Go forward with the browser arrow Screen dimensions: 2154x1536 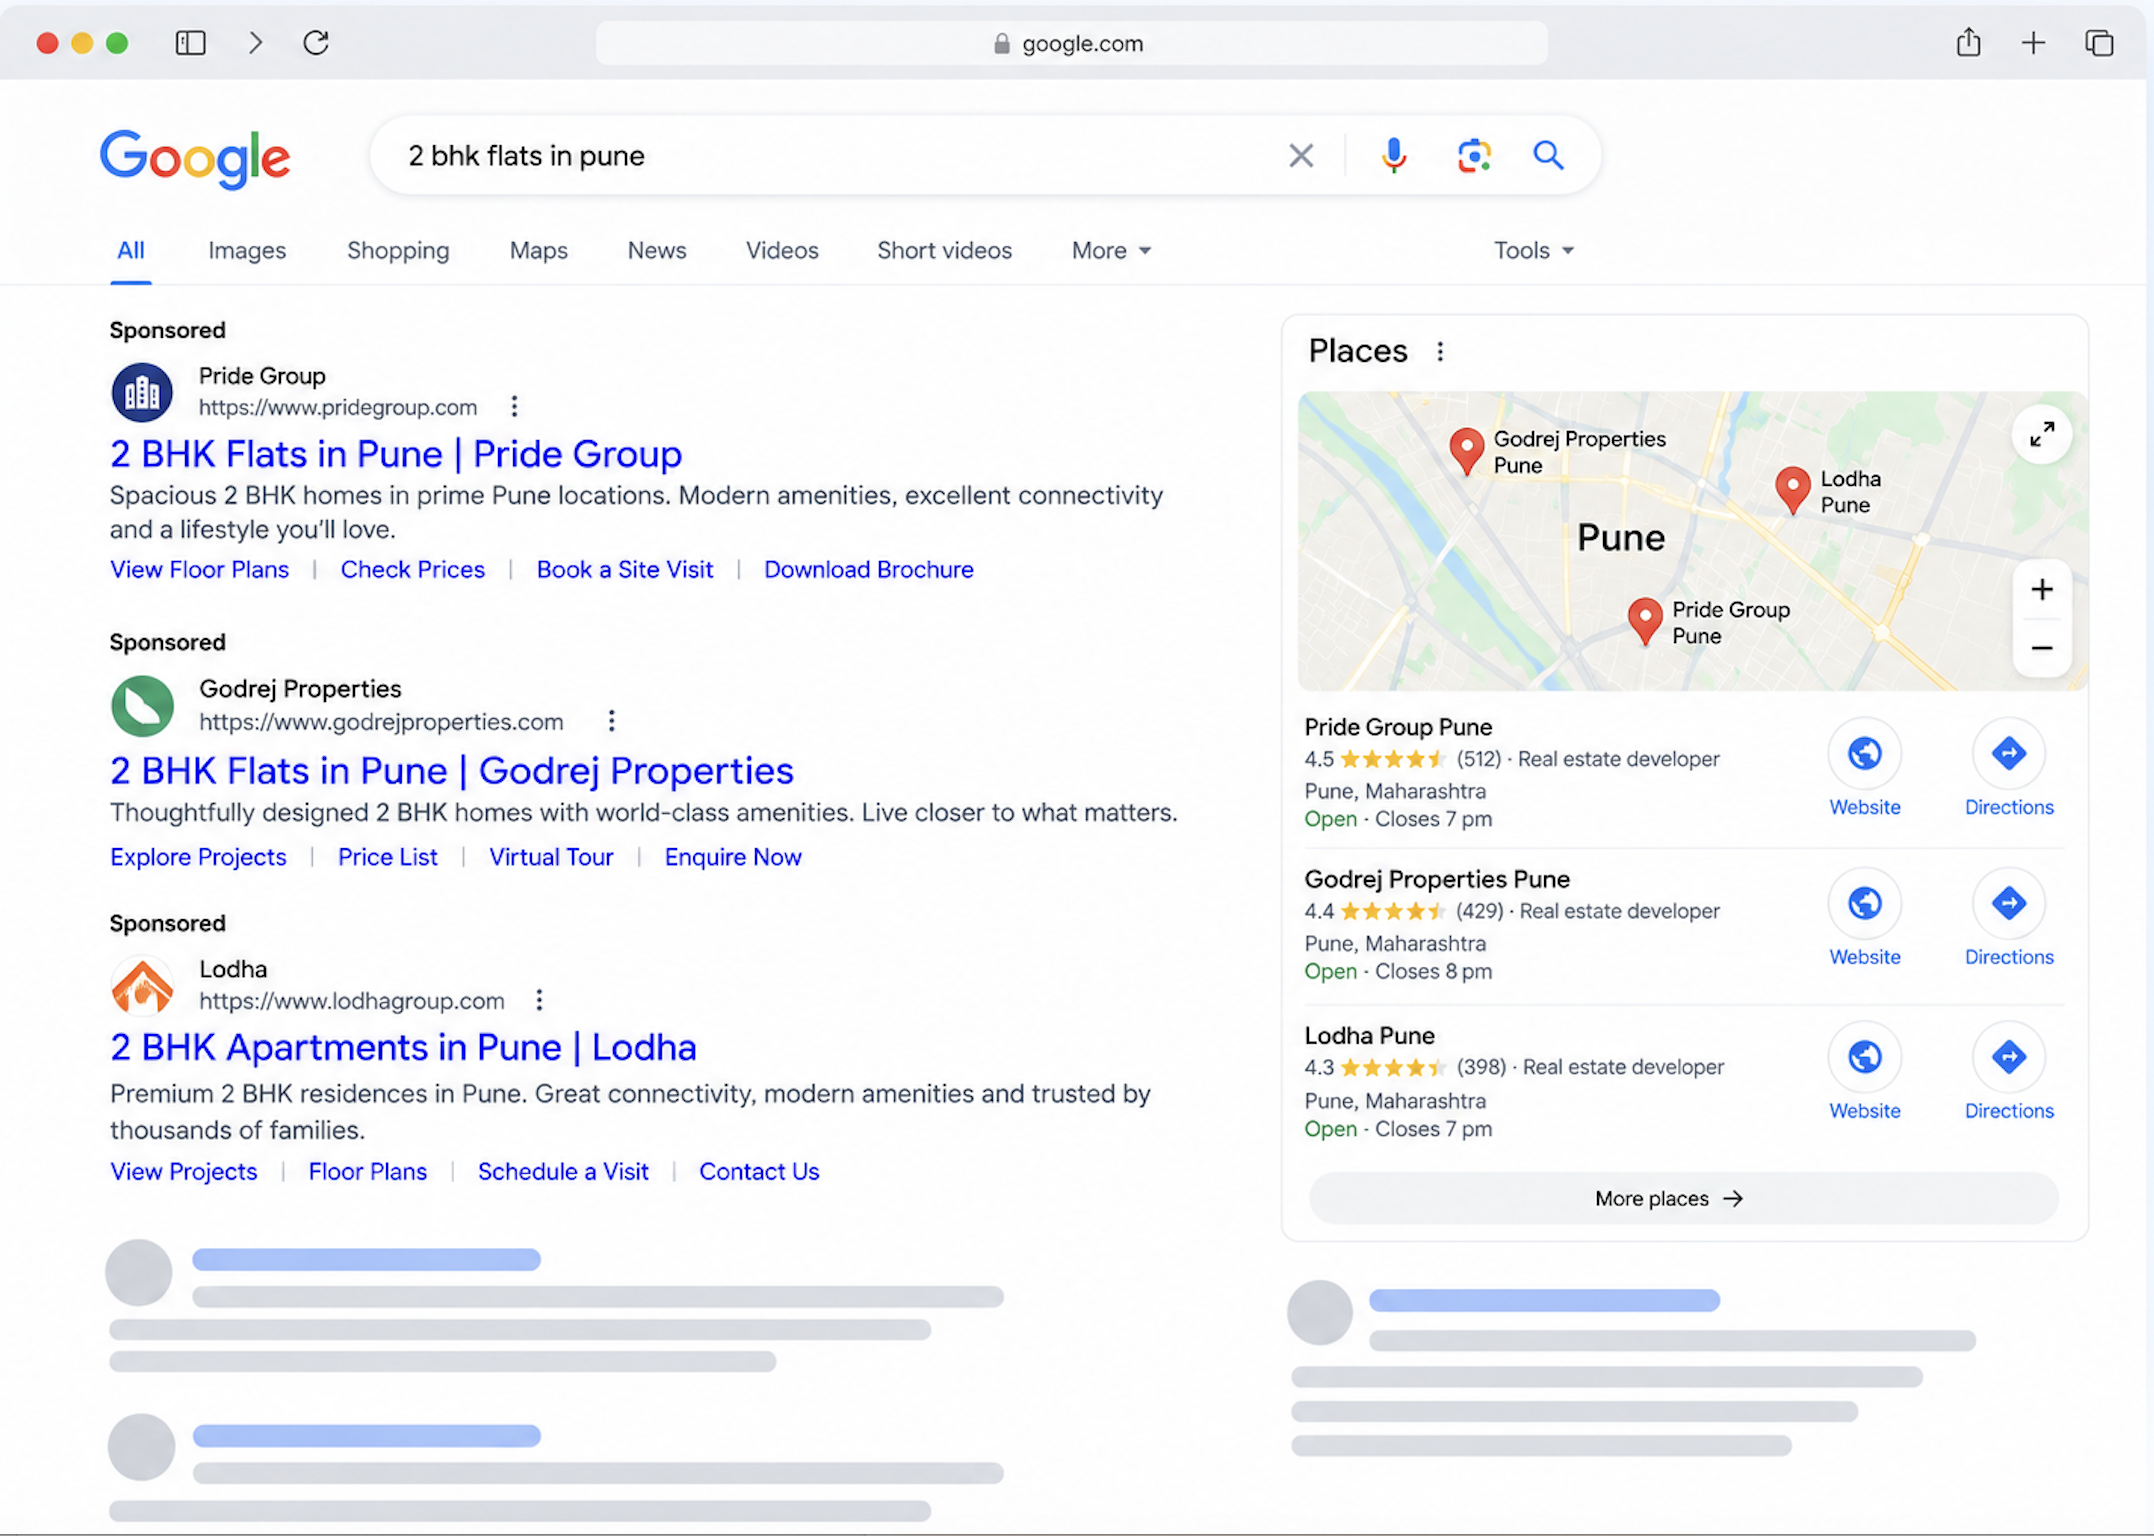[x=255, y=43]
